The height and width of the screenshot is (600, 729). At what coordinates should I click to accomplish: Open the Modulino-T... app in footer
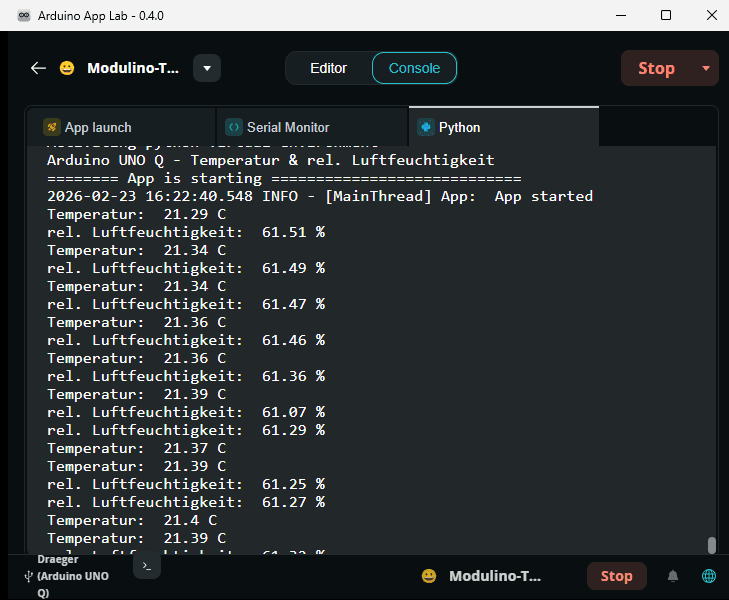(495, 576)
